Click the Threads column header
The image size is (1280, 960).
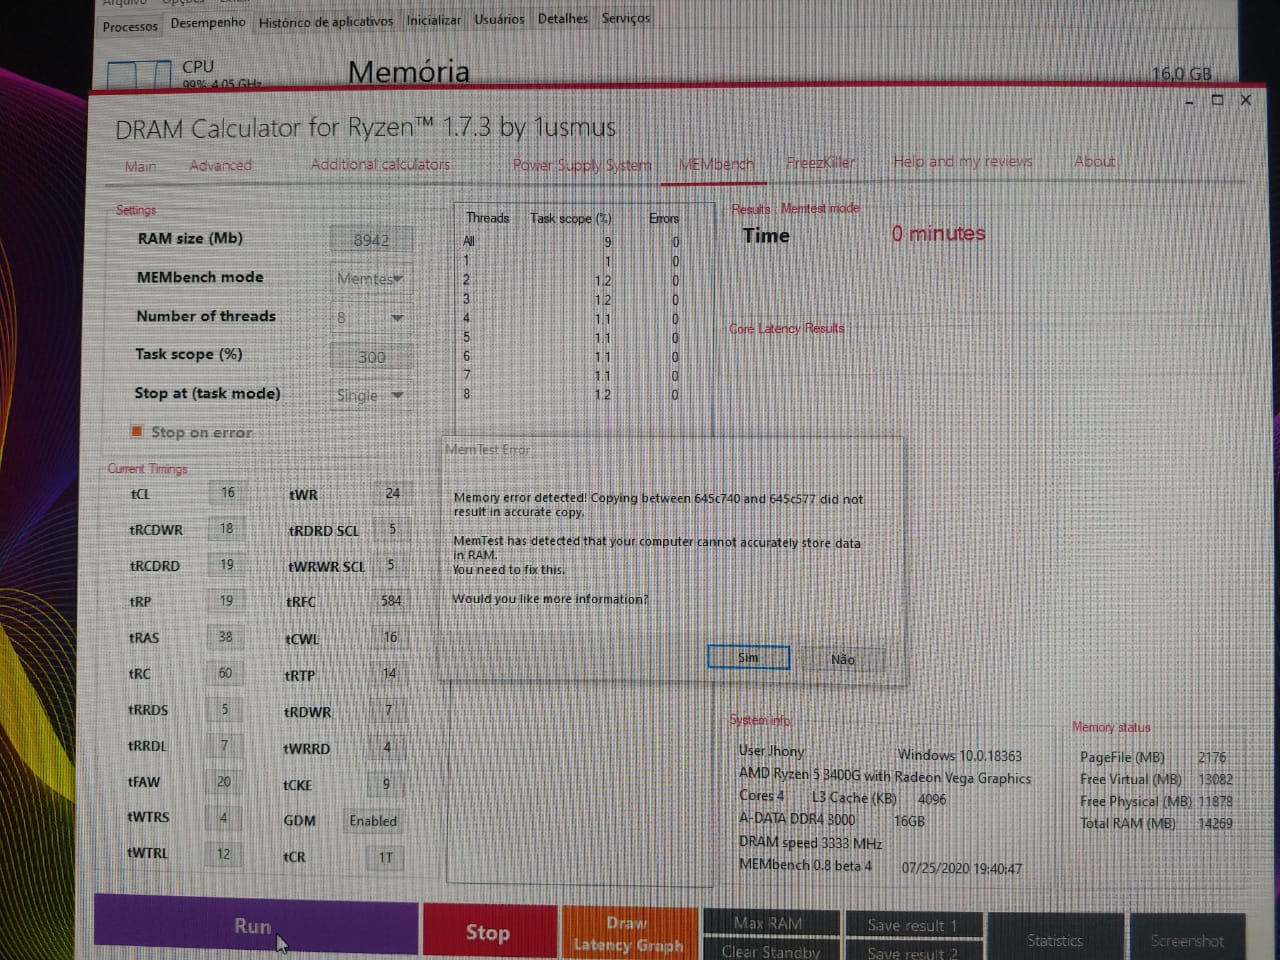point(487,218)
